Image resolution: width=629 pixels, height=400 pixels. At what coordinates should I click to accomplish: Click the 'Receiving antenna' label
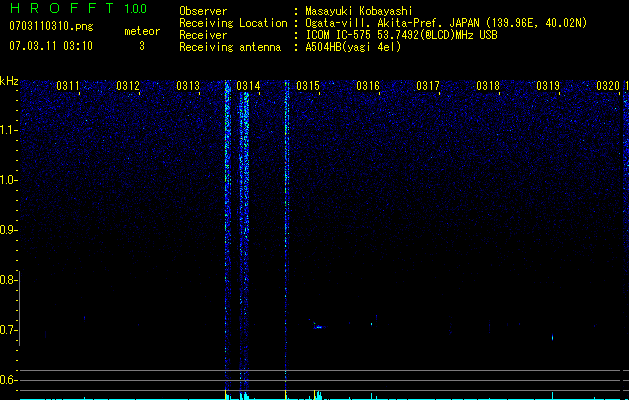pos(230,47)
